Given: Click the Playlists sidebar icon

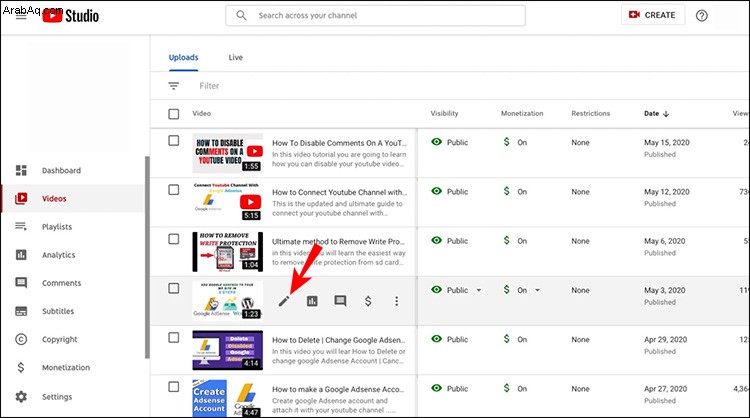Looking at the screenshot, I should tap(21, 226).
